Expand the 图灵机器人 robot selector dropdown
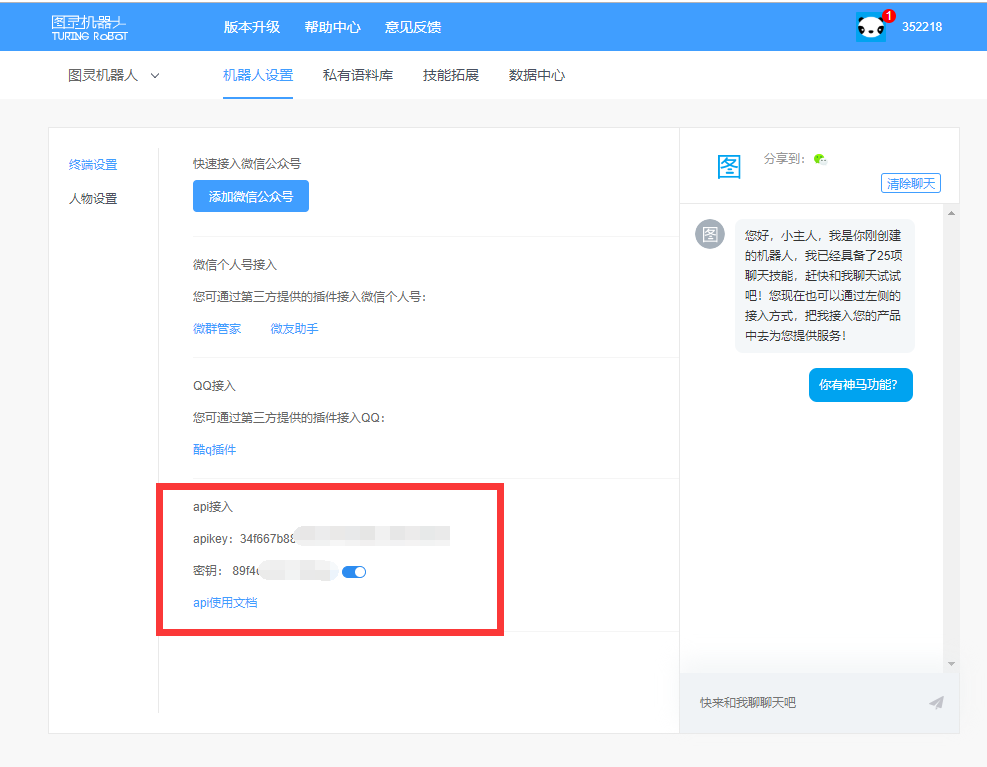 [113, 76]
